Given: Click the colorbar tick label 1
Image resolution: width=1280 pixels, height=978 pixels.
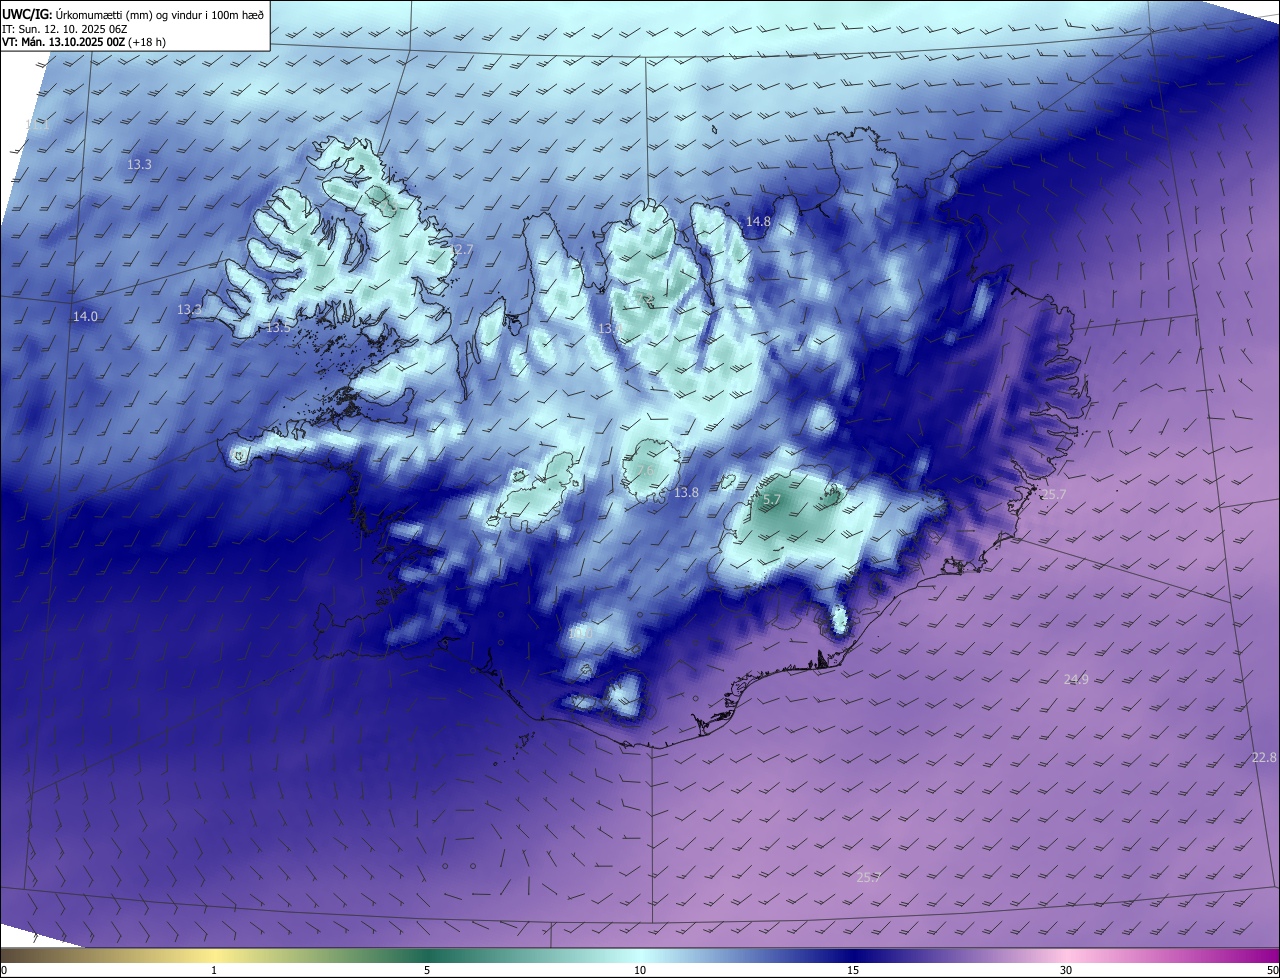Looking at the screenshot, I should click(214, 970).
